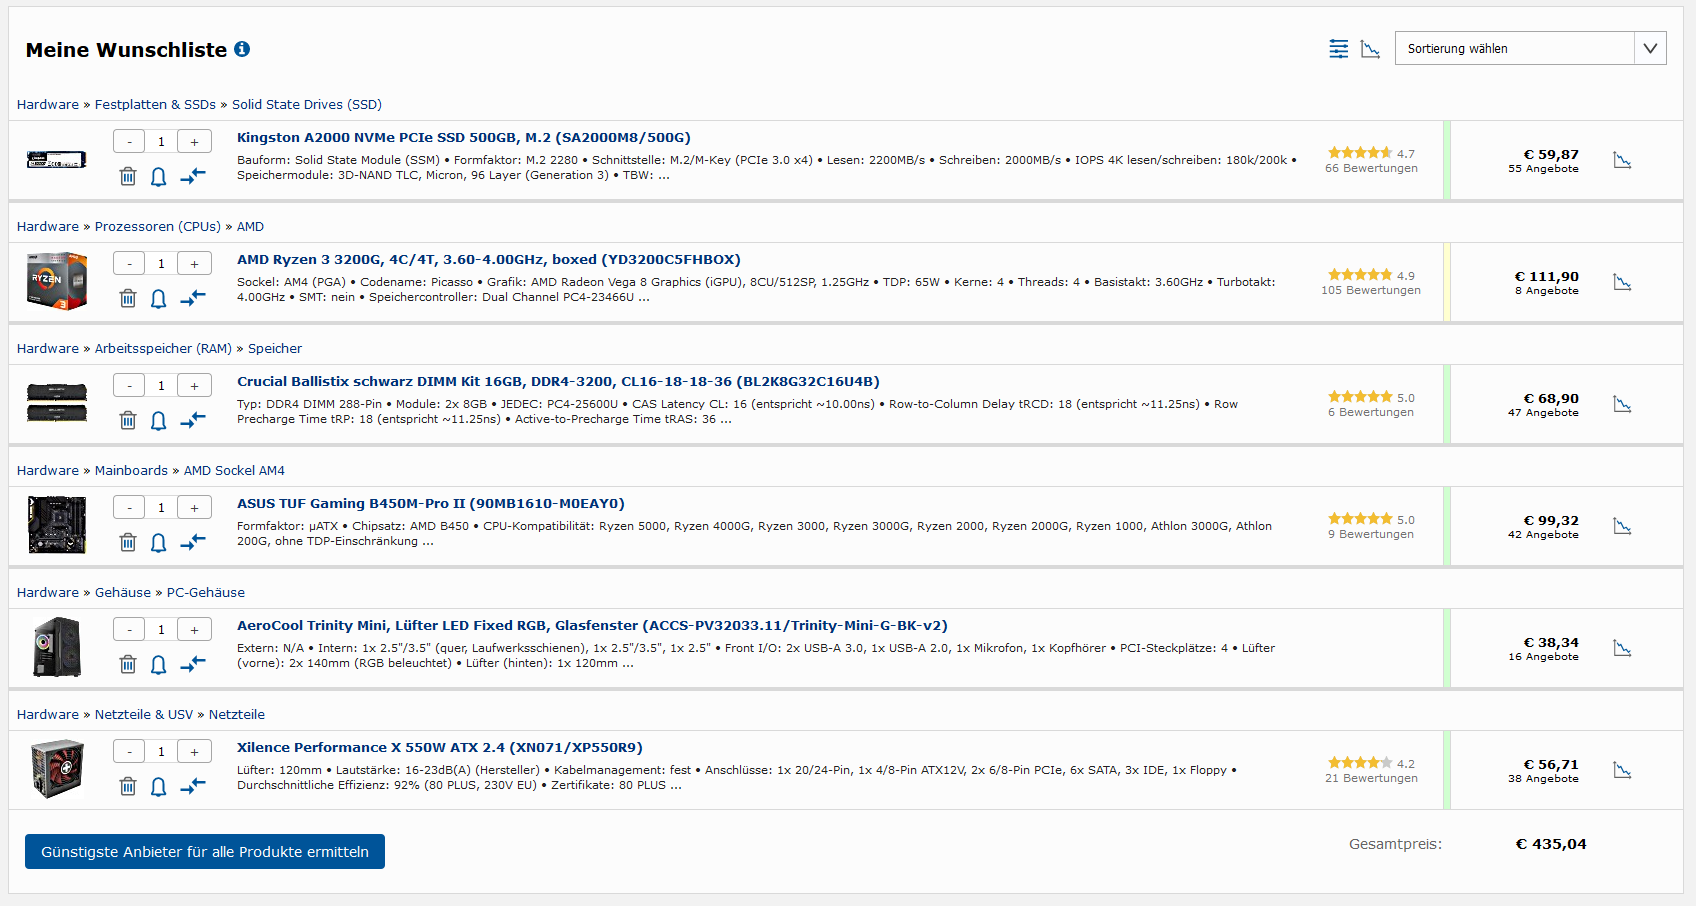Open Arbeitsspeicher (RAM) breadcrumb link
This screenshot has width=1696, height=906.
(x=163, y=348)
